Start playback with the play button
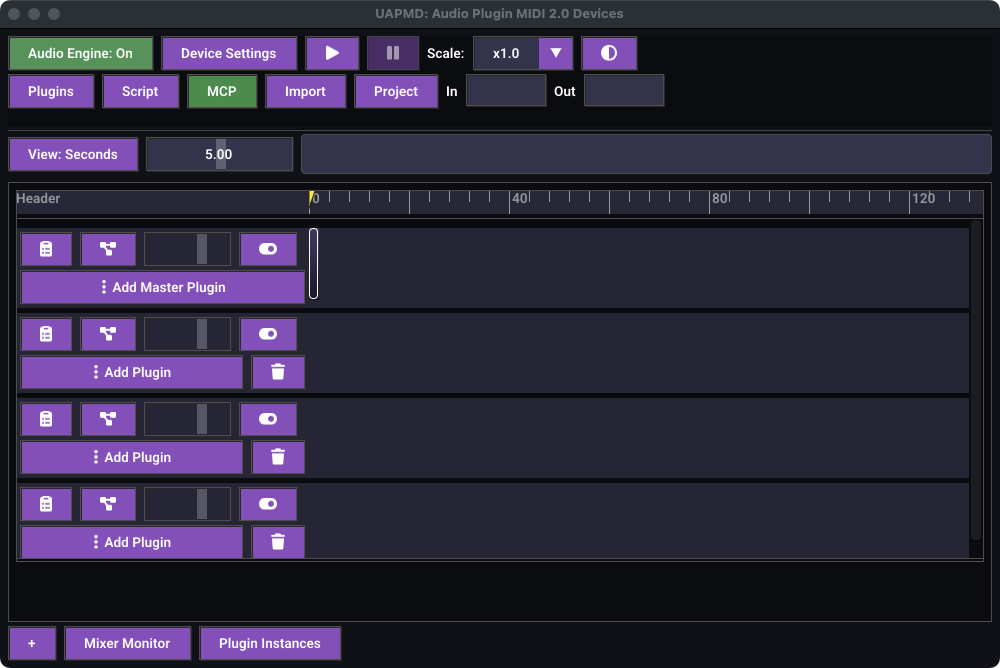The image size is (1000, 668). 332,53
